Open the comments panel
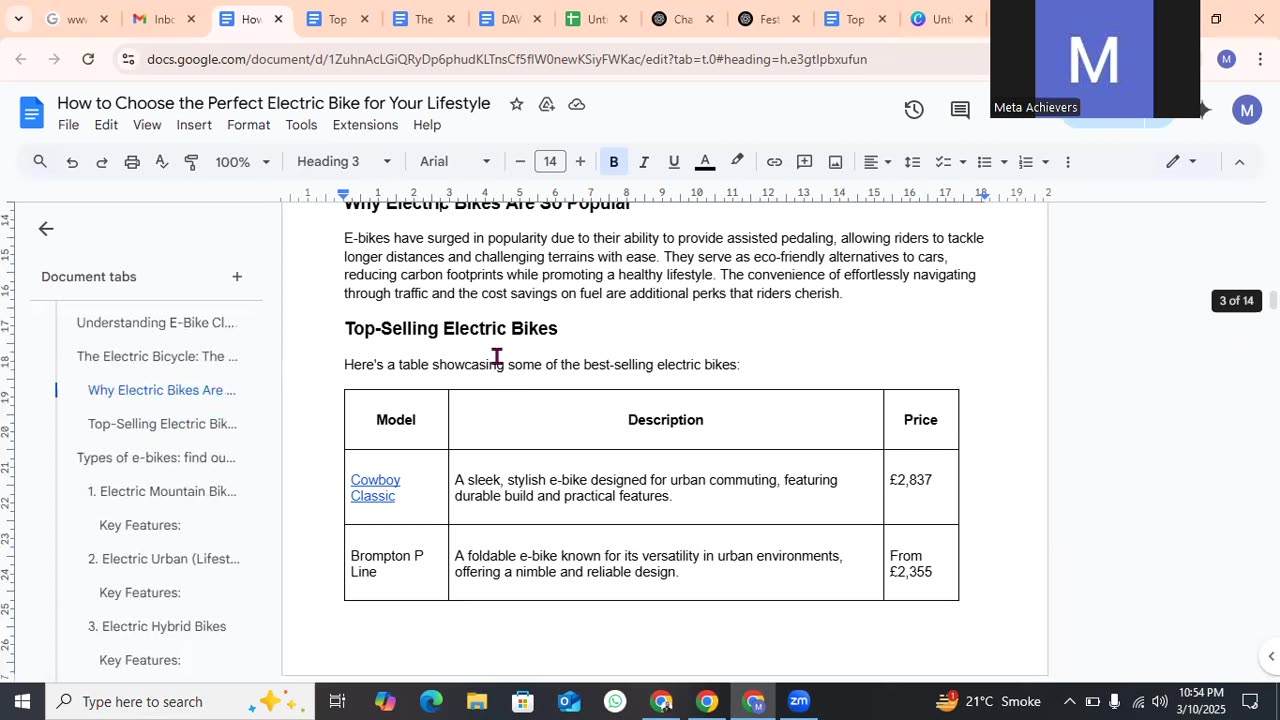 (x=960, y=110)
